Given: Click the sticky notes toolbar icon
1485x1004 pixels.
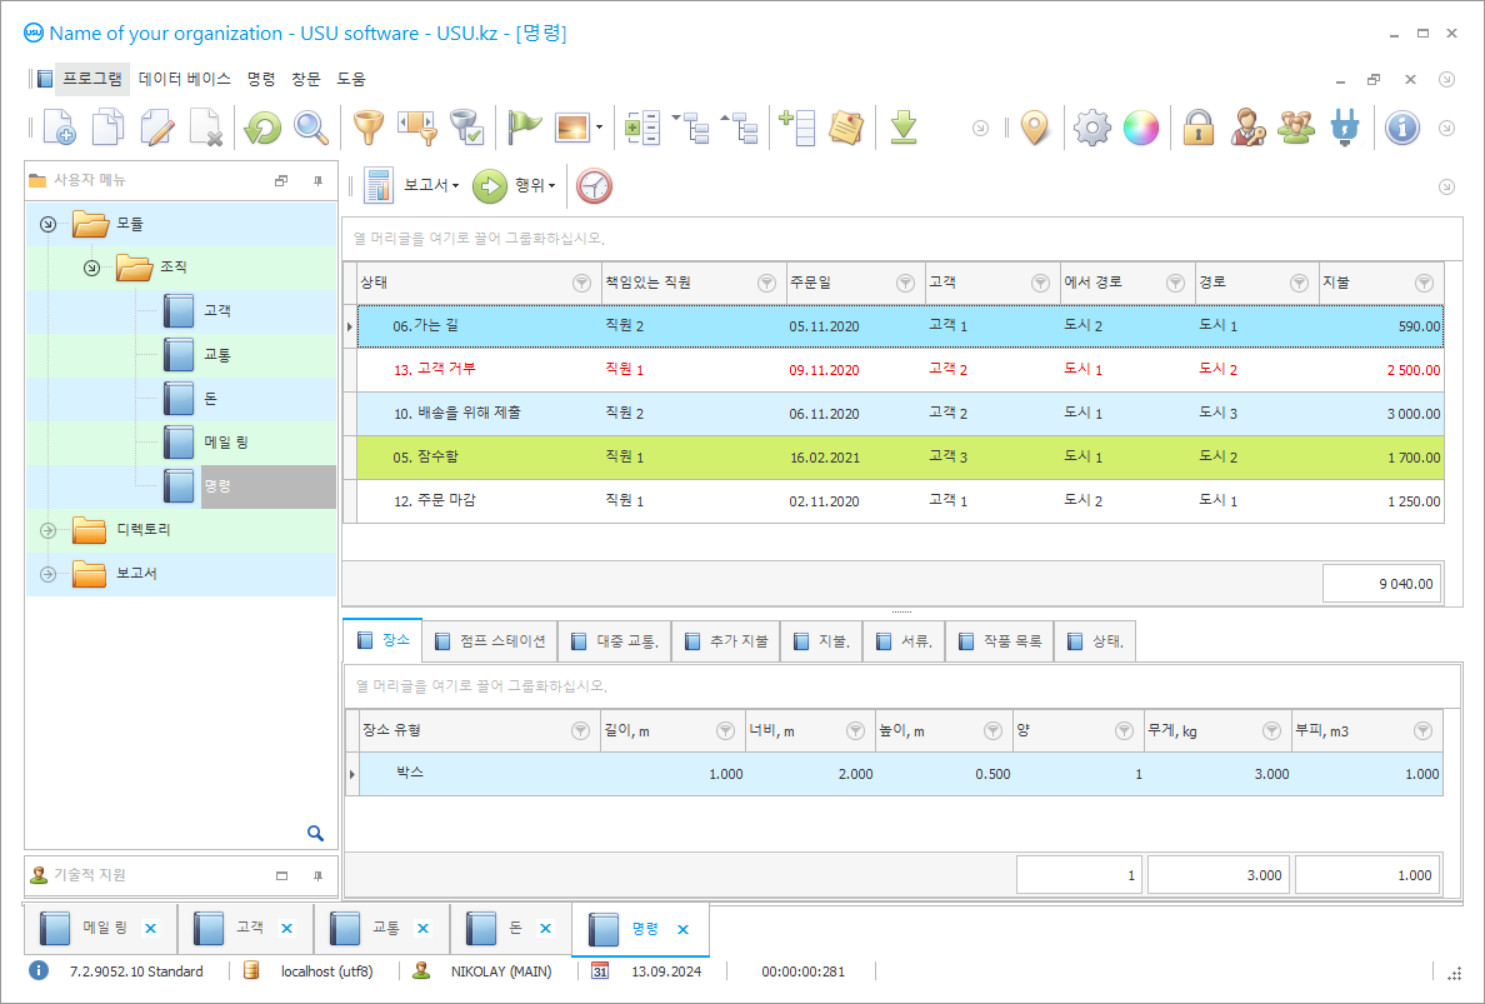Looking at the screenshot, I should [846, 128].
